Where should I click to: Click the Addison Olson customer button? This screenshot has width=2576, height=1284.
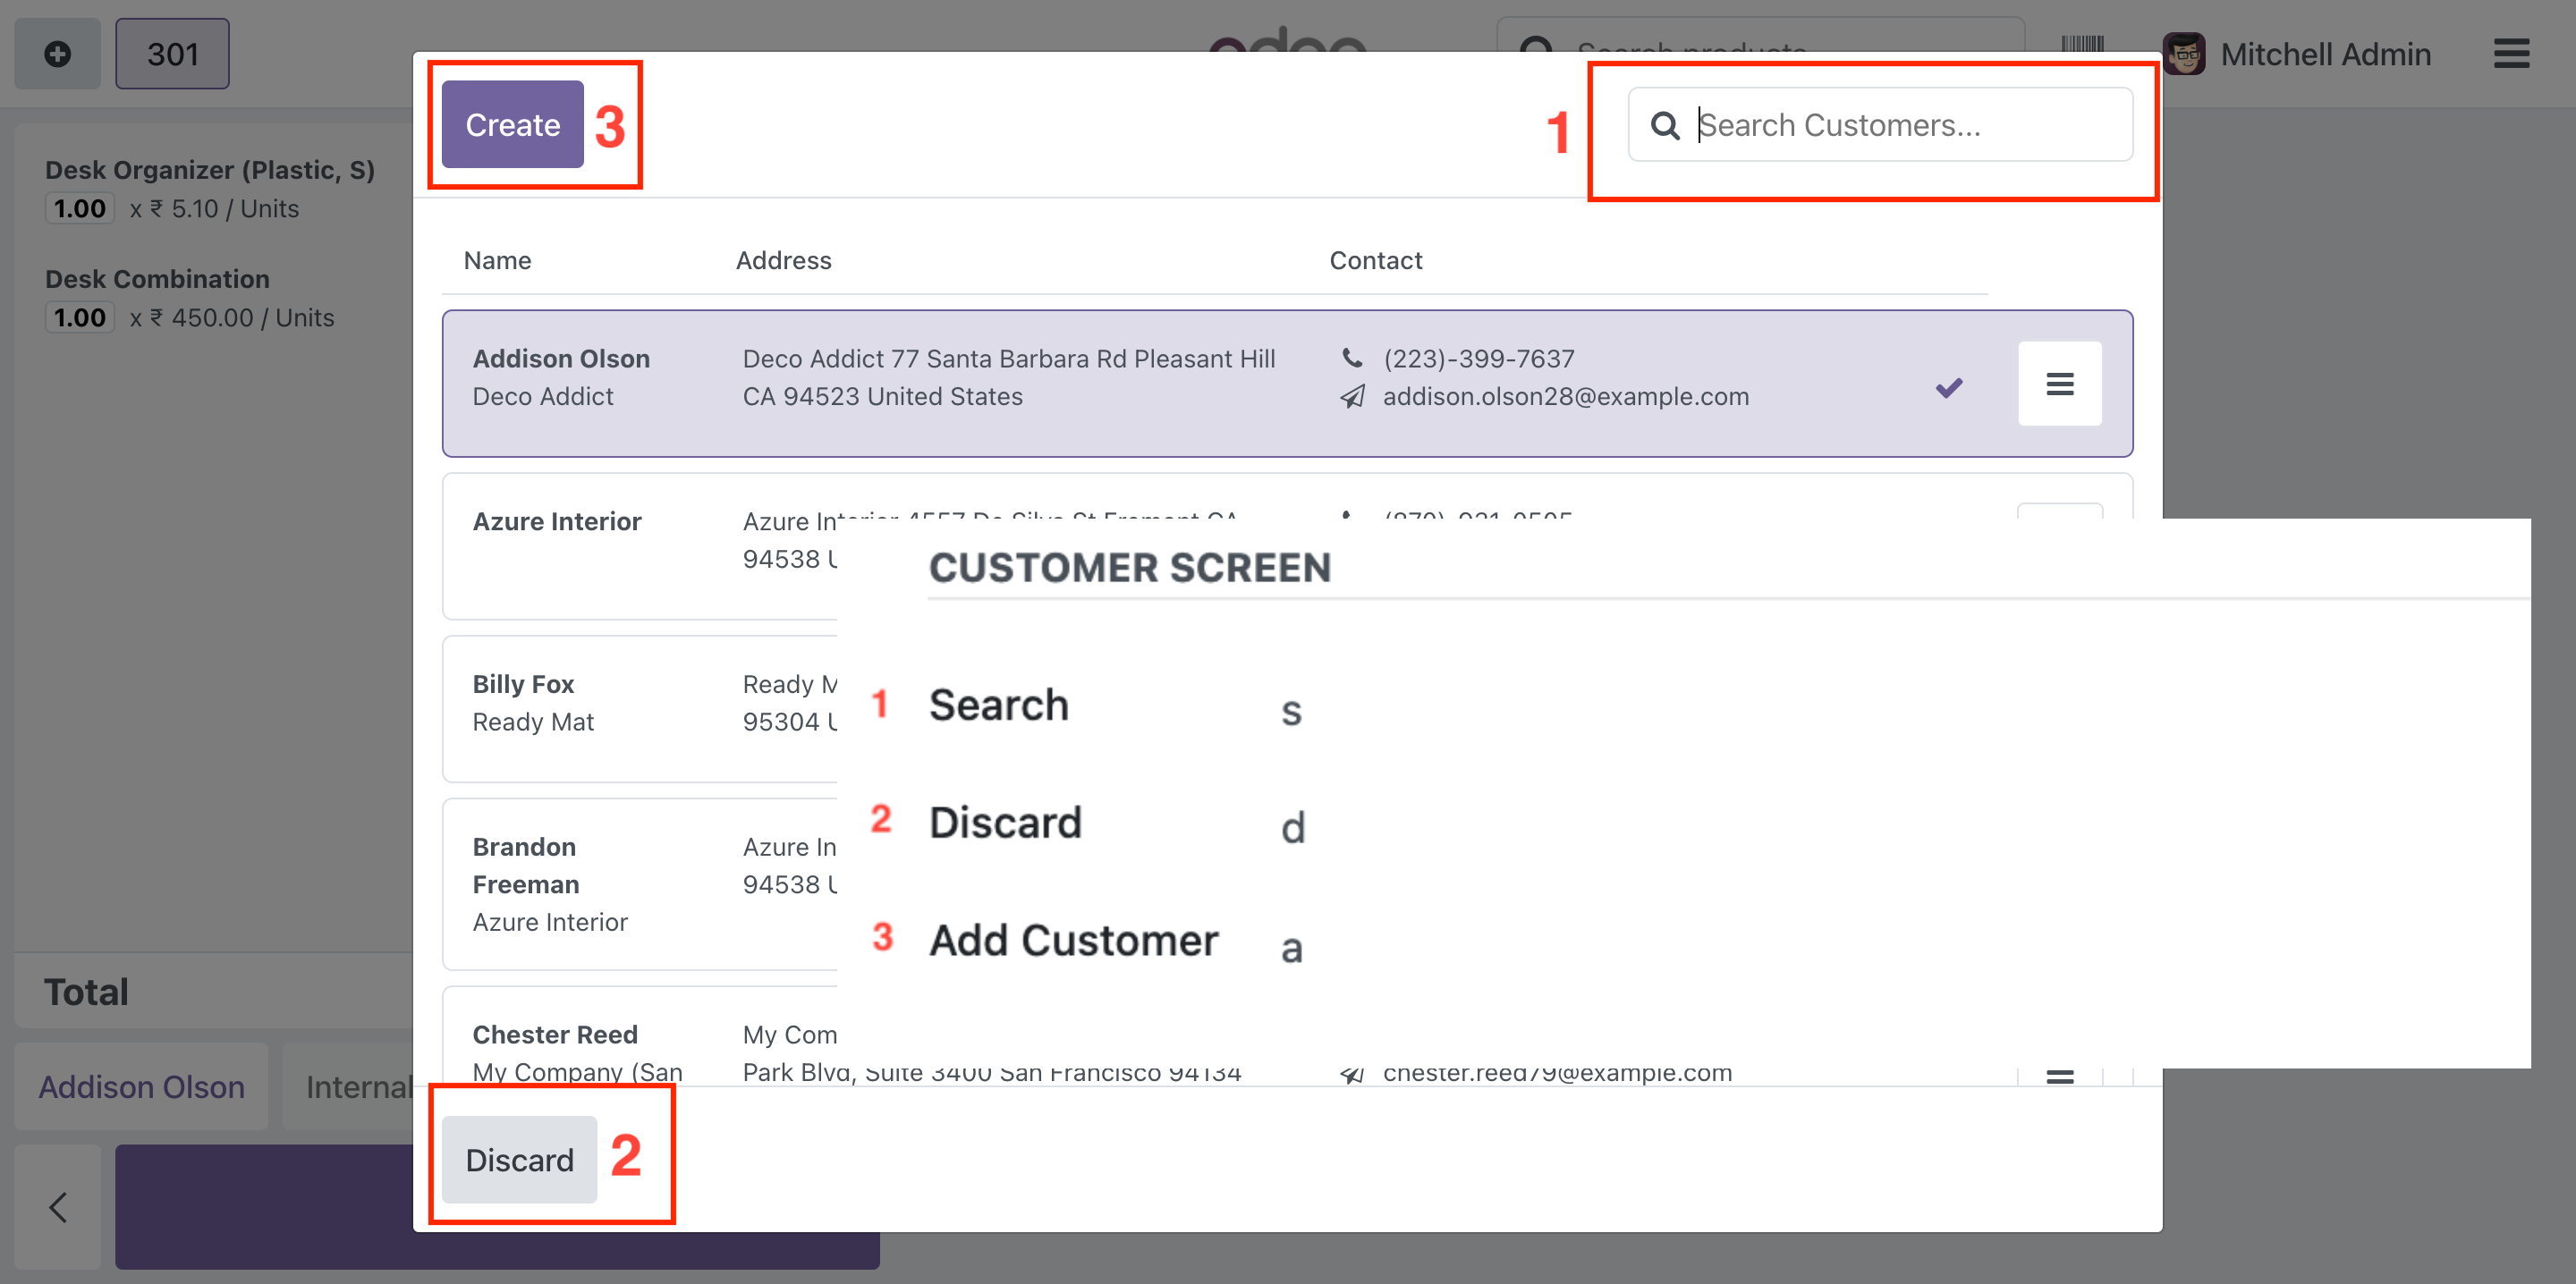coord(141,1086)
